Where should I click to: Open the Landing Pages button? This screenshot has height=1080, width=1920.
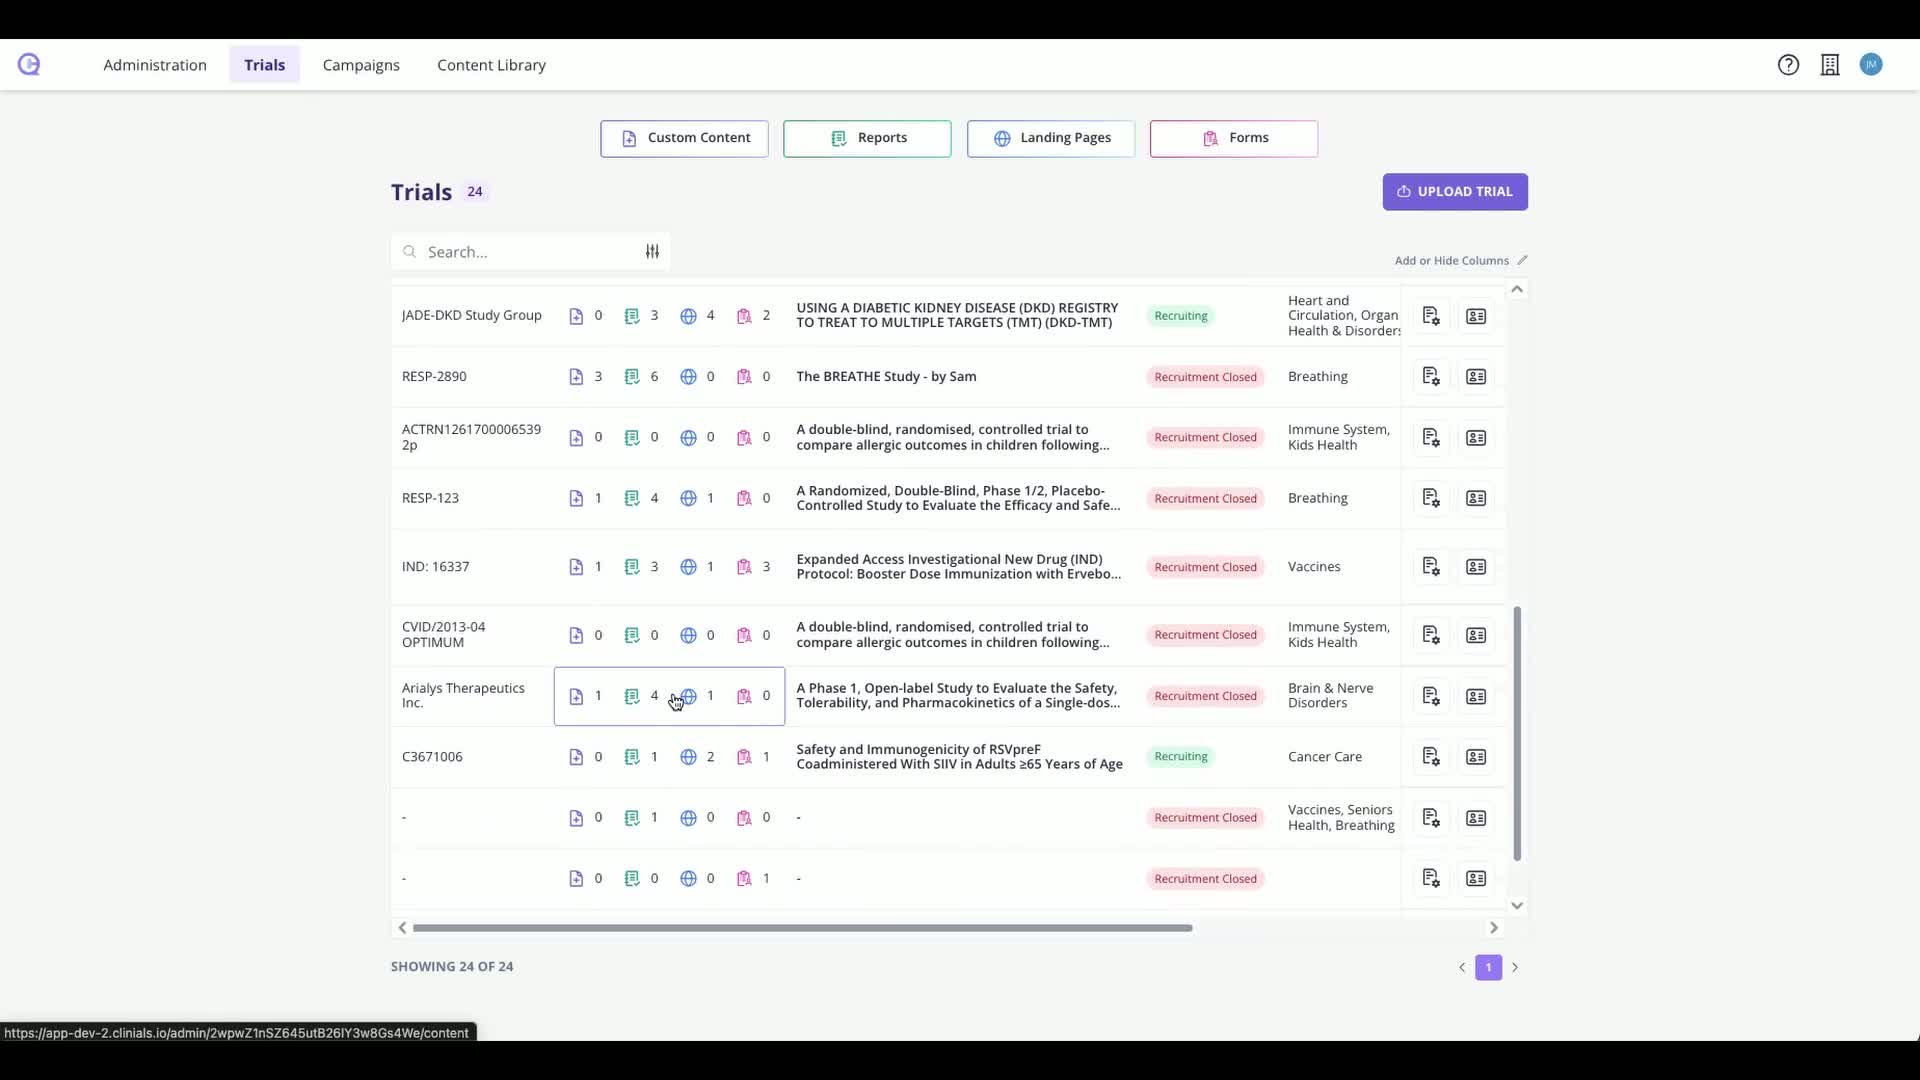pyautogui.click(x=1051, y=138)
